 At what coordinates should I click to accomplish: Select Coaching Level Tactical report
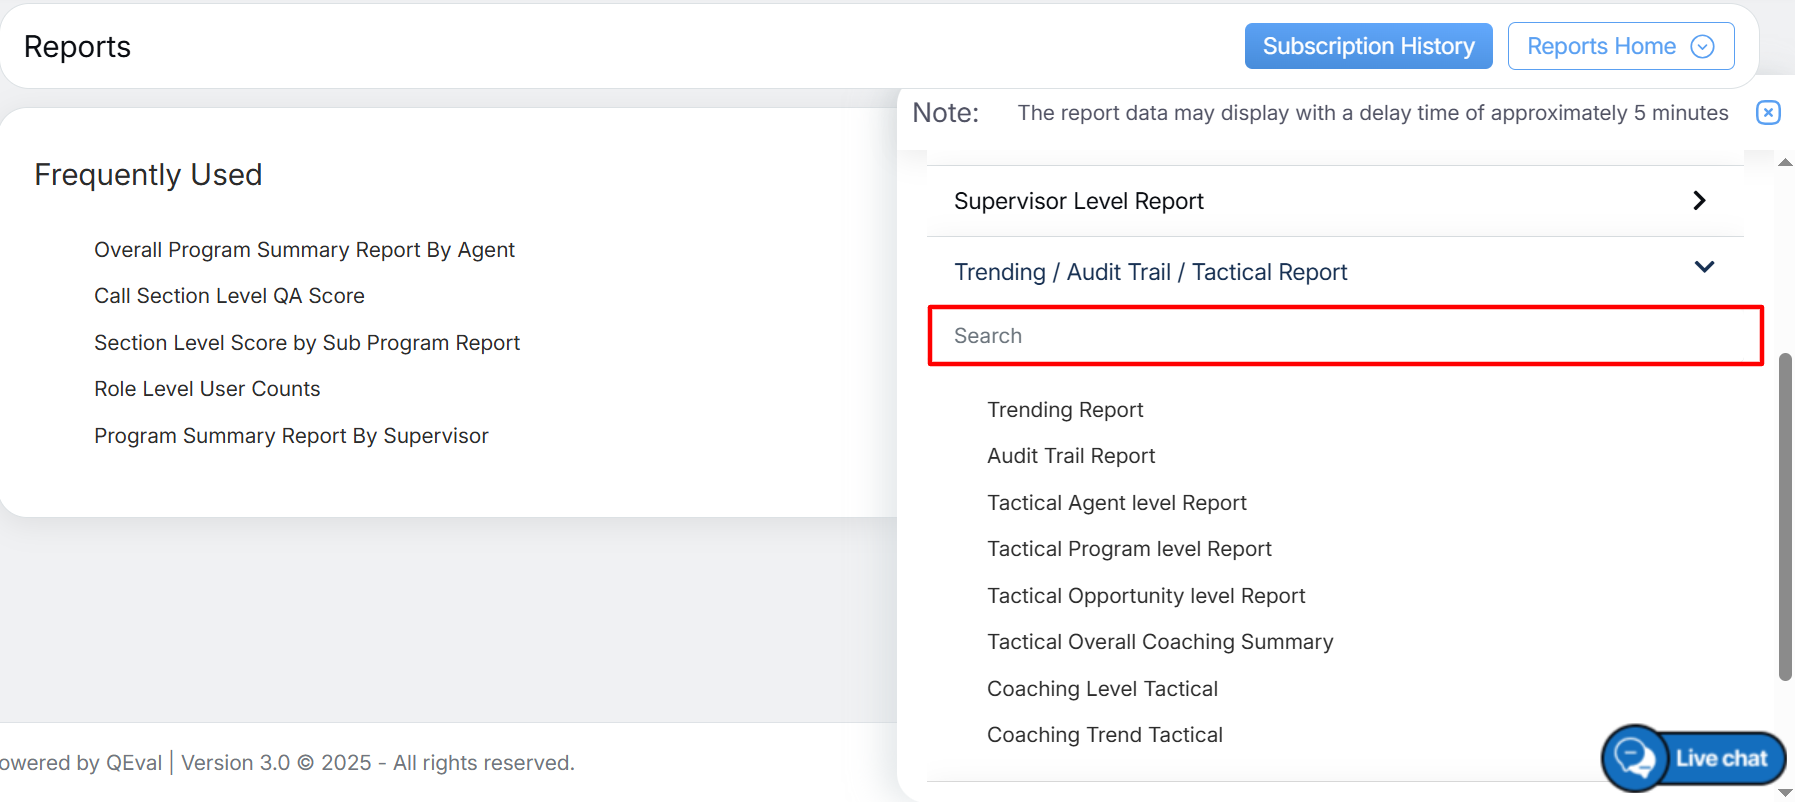tap(1102, 689)
